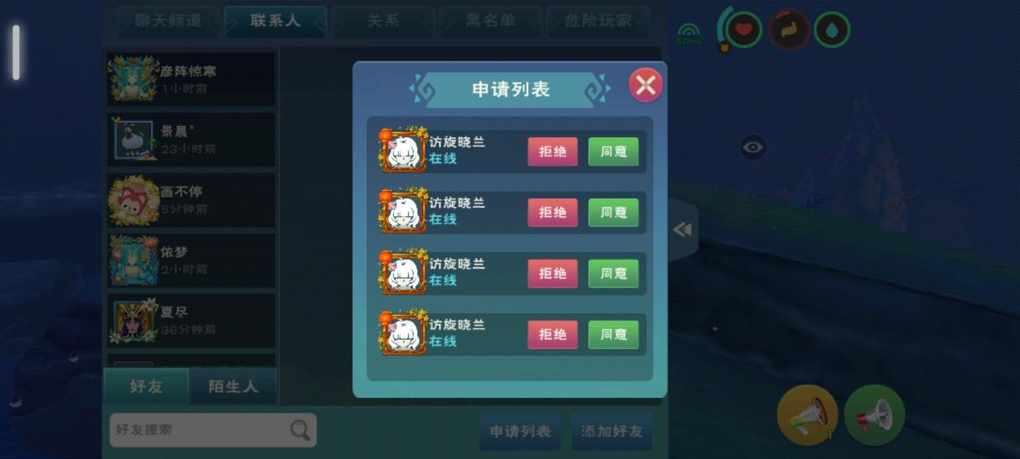Reject the third friend request
1020x459 pixels.
552,274
